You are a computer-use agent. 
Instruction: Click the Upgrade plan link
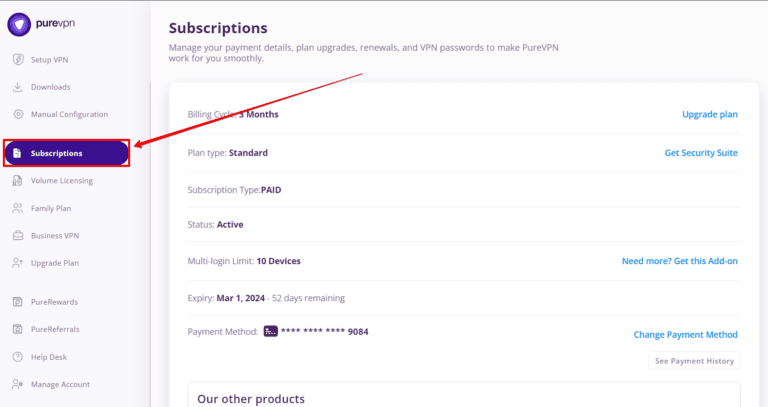(709, 114)
